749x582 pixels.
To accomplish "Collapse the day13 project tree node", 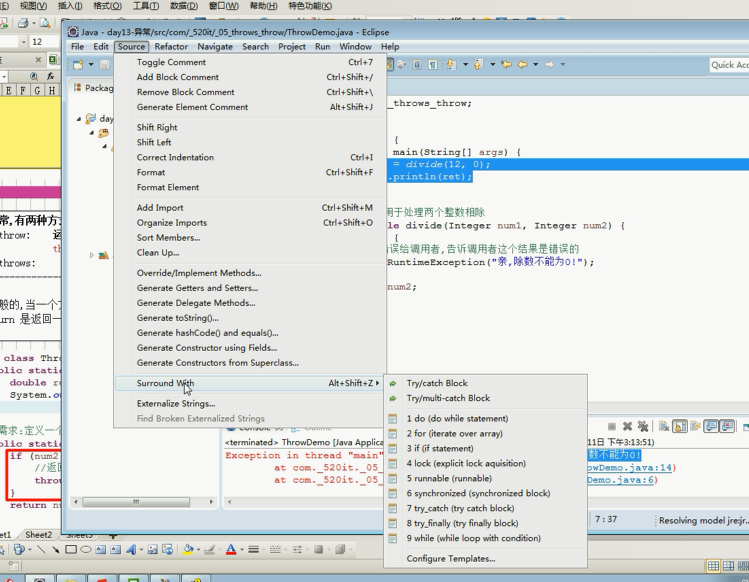I will [79, 118].
